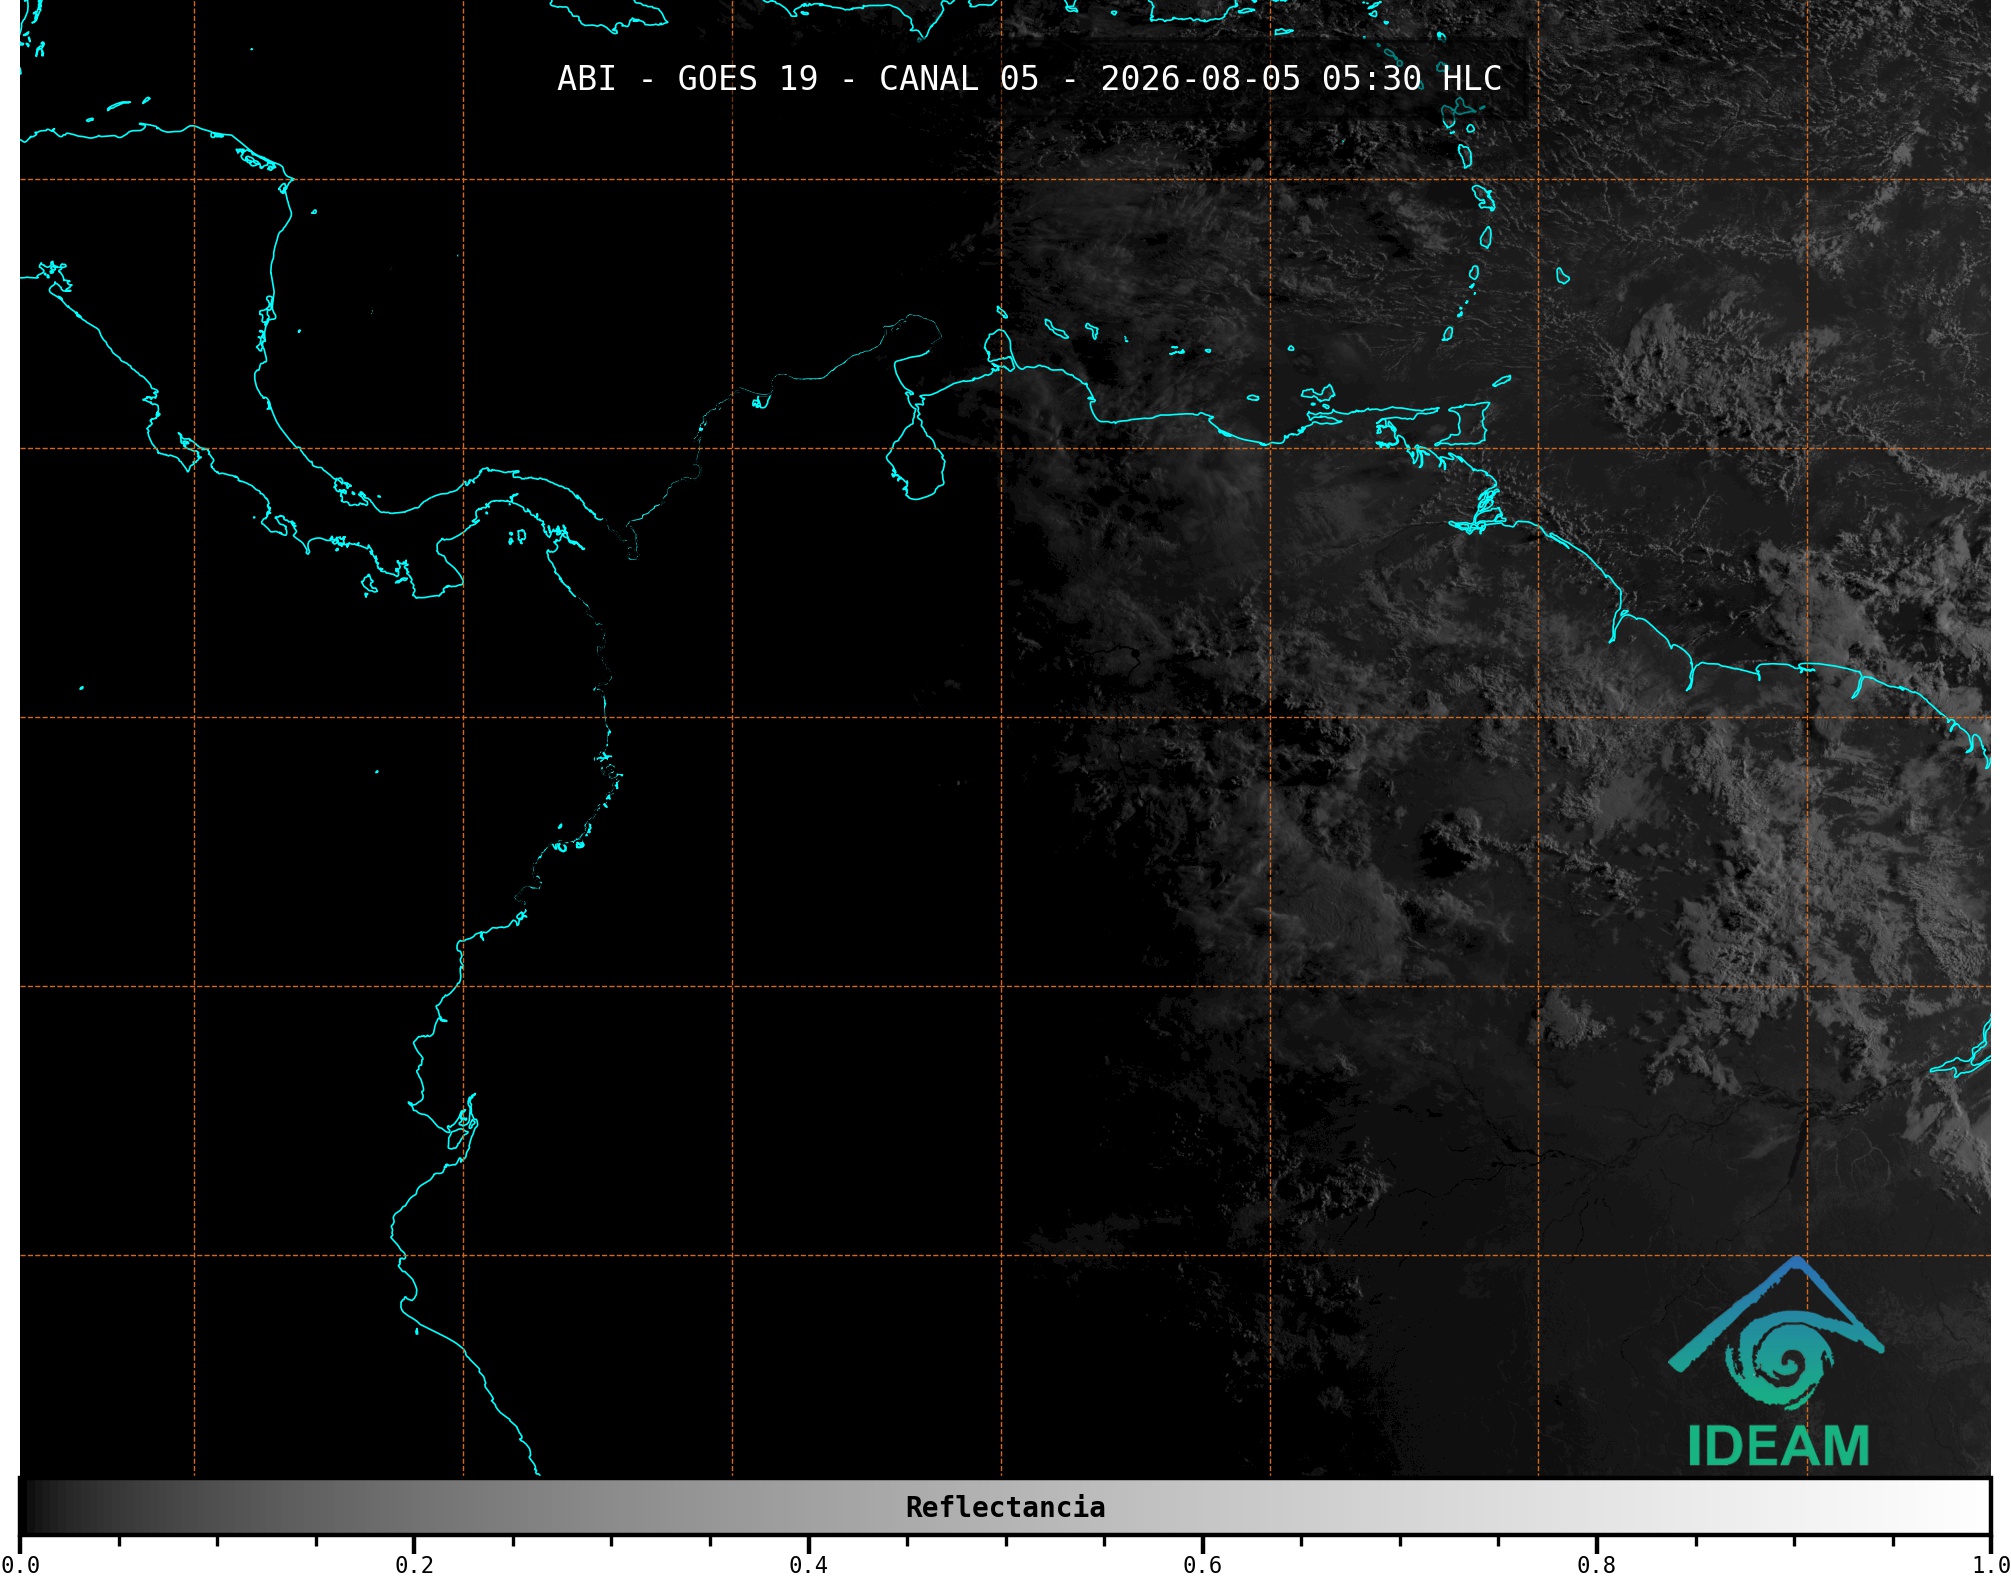Click the colorbar tick label '0.6'
The image size is (2011, 1577).
[x=1202, y=1565]
